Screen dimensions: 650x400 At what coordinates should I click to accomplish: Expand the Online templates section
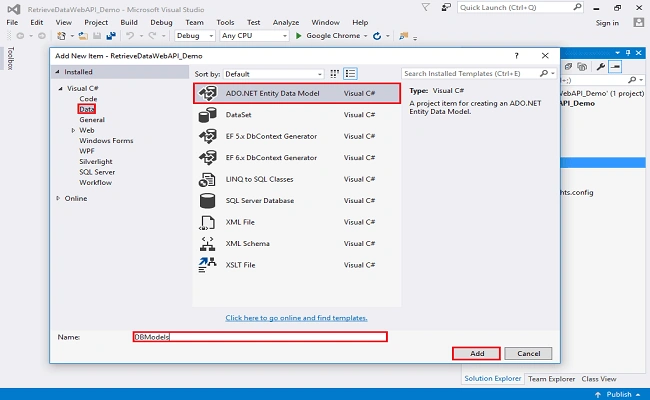click(x=58, y=198)
